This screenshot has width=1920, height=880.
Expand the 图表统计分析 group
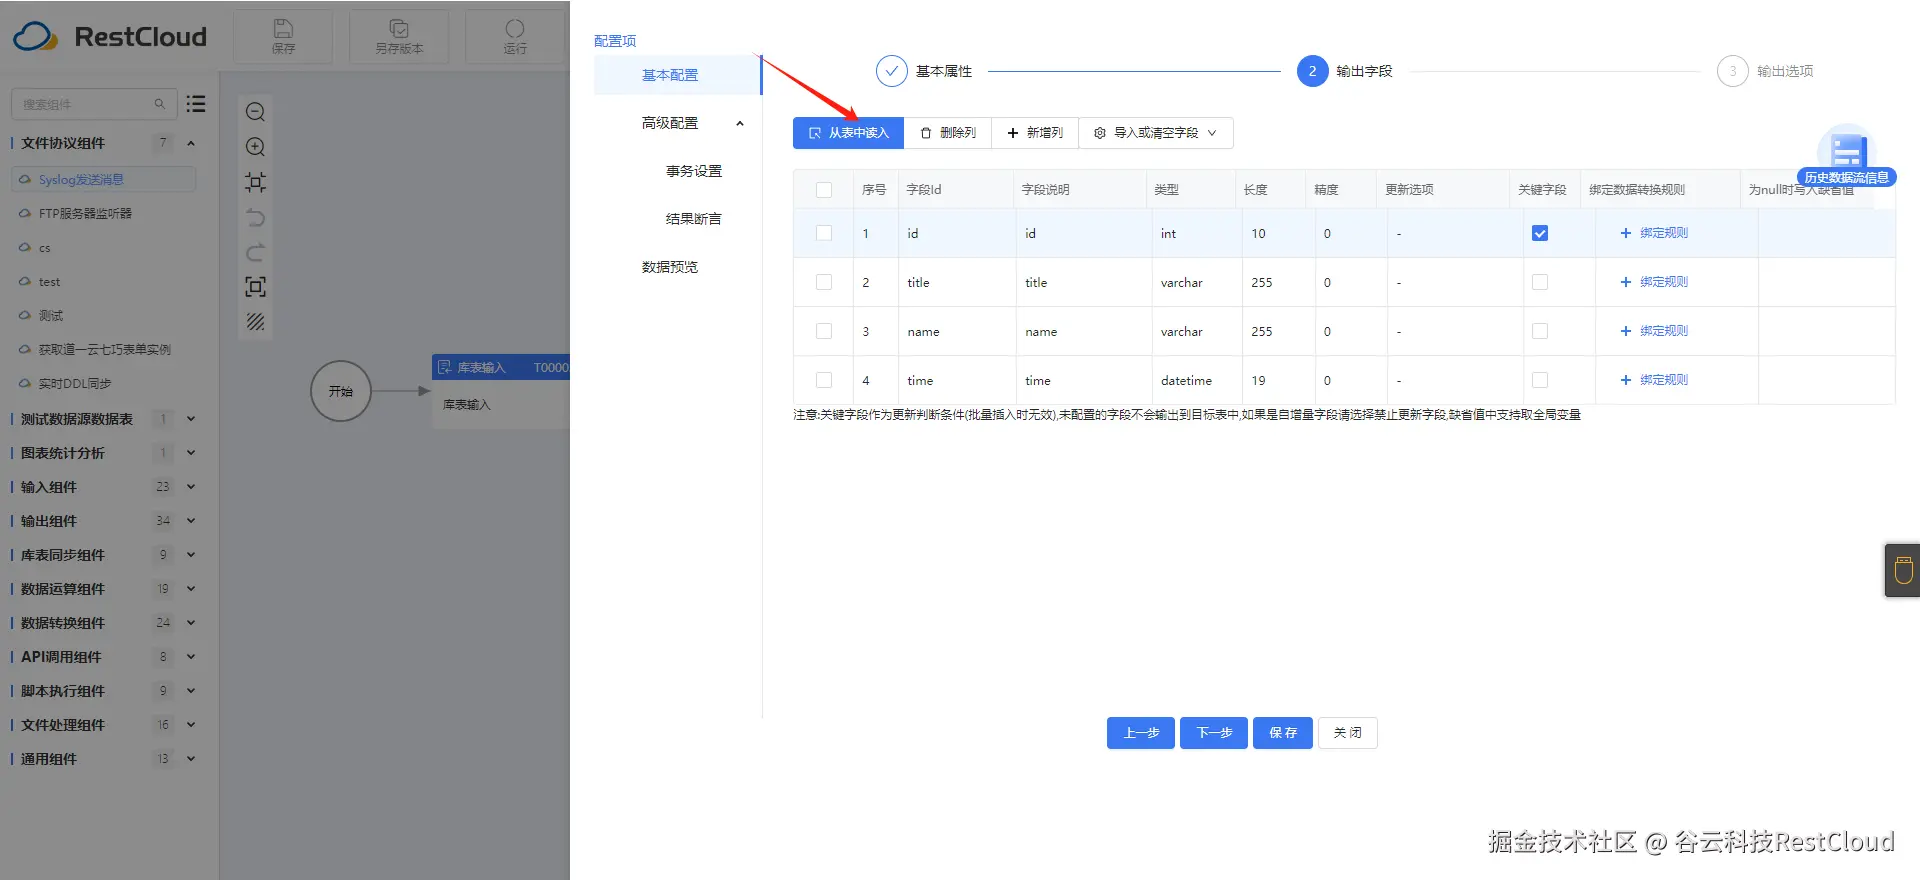click(191, 453)
